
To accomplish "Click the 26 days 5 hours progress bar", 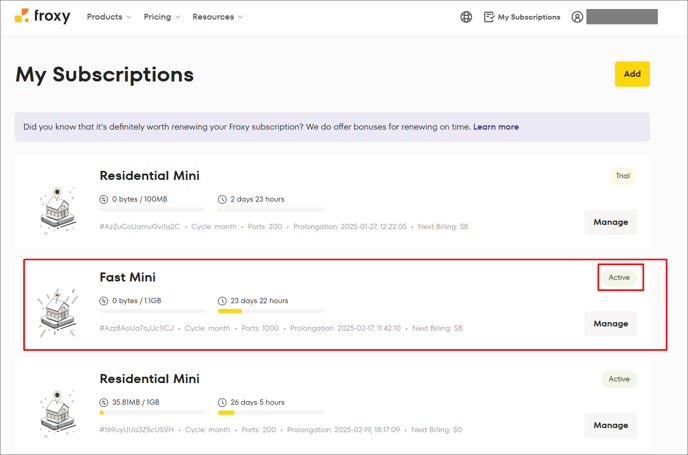I will [x=271, y=412].
